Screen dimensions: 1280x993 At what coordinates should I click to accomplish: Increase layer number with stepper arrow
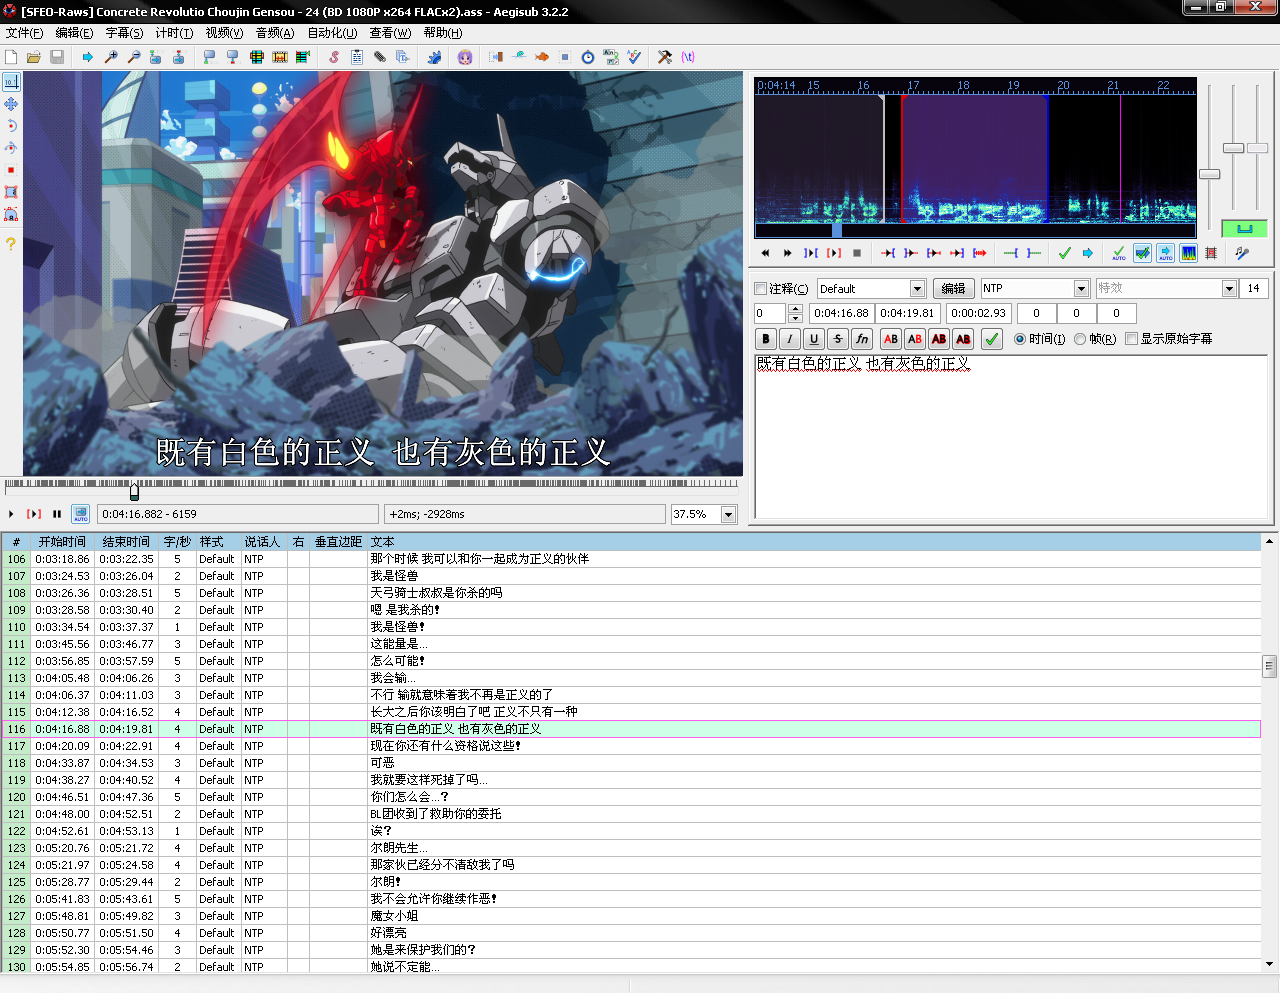point(795,309)
